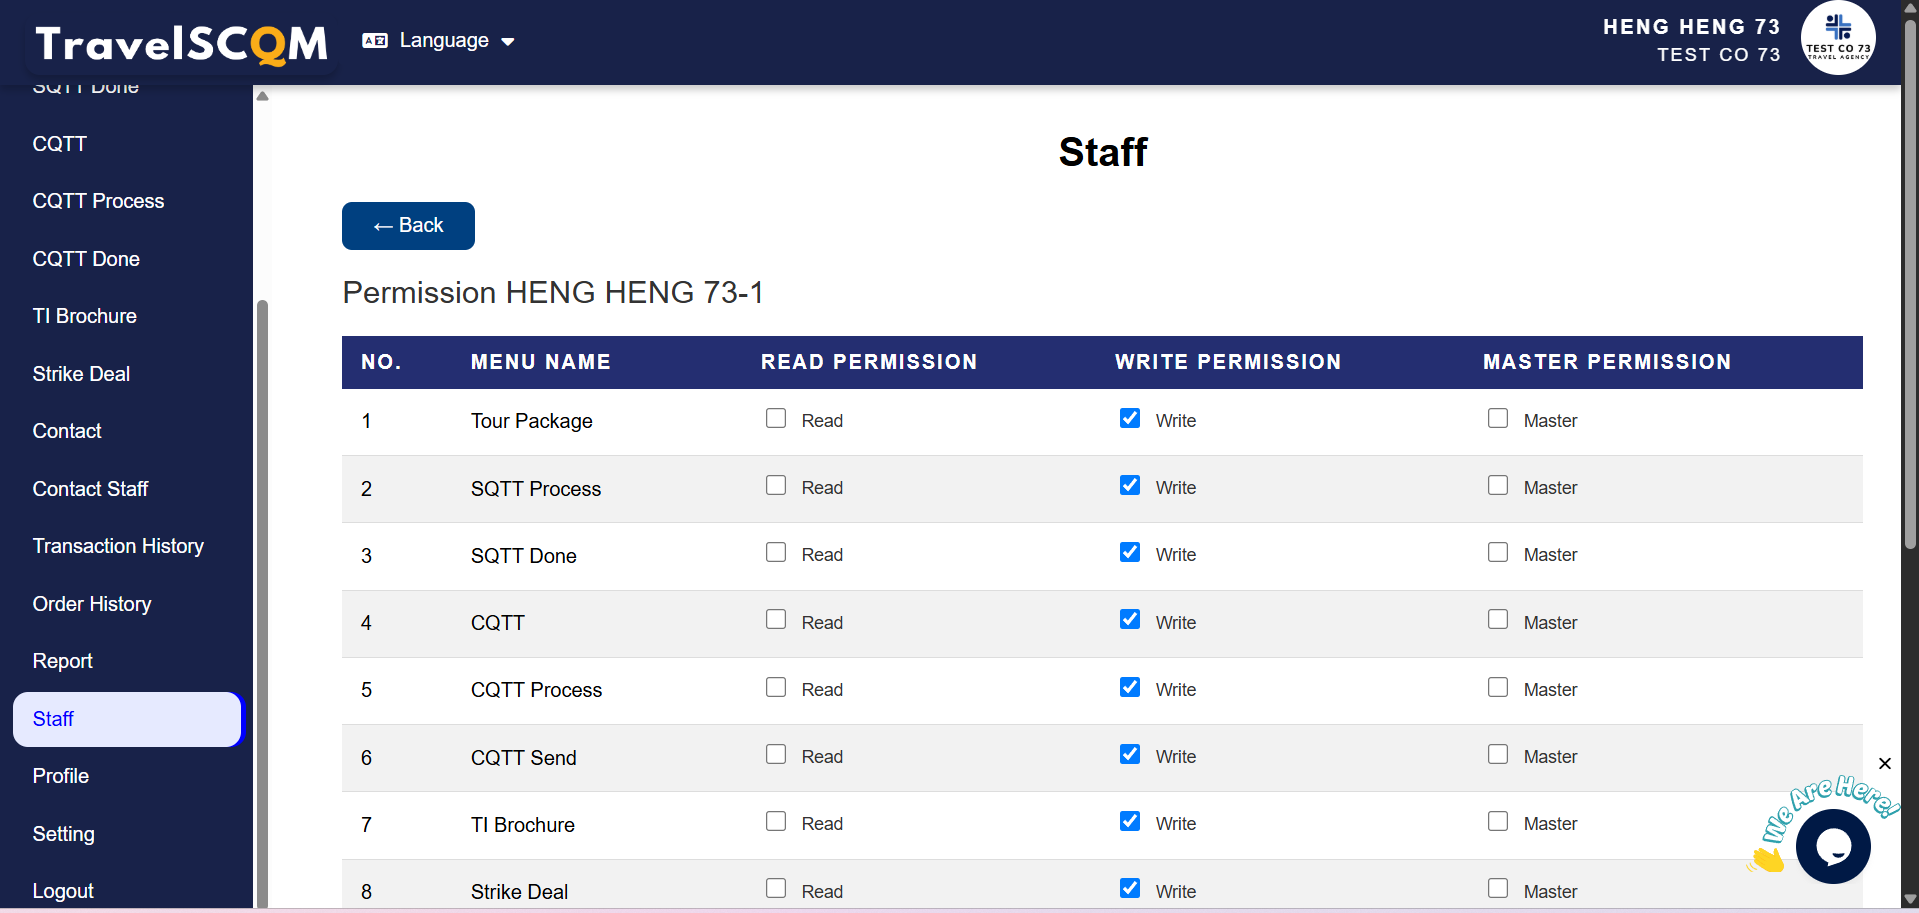Screen dimensions: 1919x913
Task: Enable Read permission for Tour Package
Action: click(x=776, y=419)
